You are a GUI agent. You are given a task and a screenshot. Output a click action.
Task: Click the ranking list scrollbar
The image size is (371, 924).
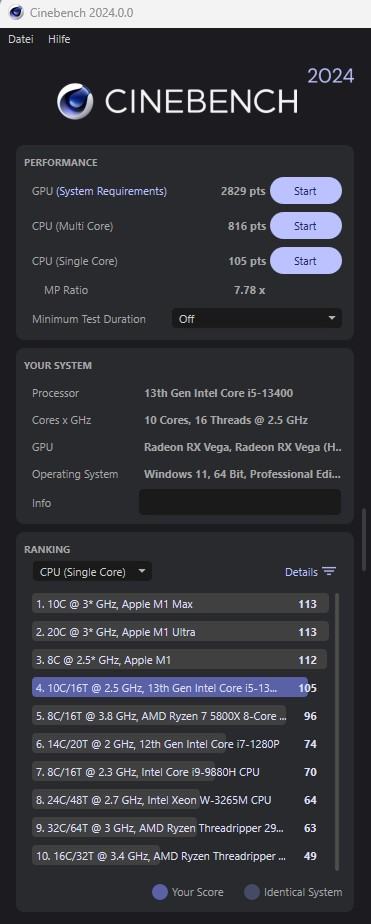[337, 732]
